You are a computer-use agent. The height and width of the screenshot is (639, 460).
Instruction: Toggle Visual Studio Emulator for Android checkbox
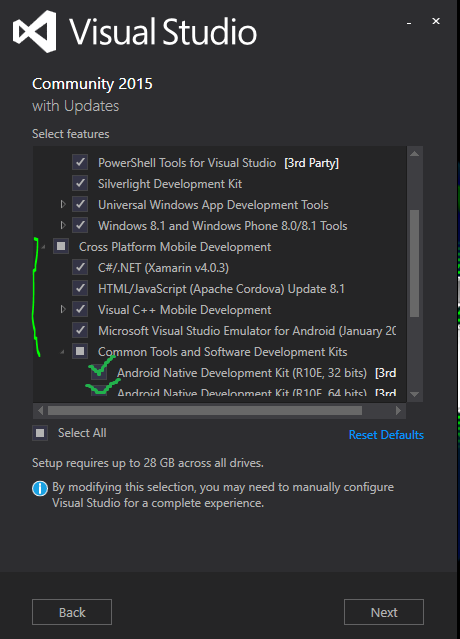[80, 331]
